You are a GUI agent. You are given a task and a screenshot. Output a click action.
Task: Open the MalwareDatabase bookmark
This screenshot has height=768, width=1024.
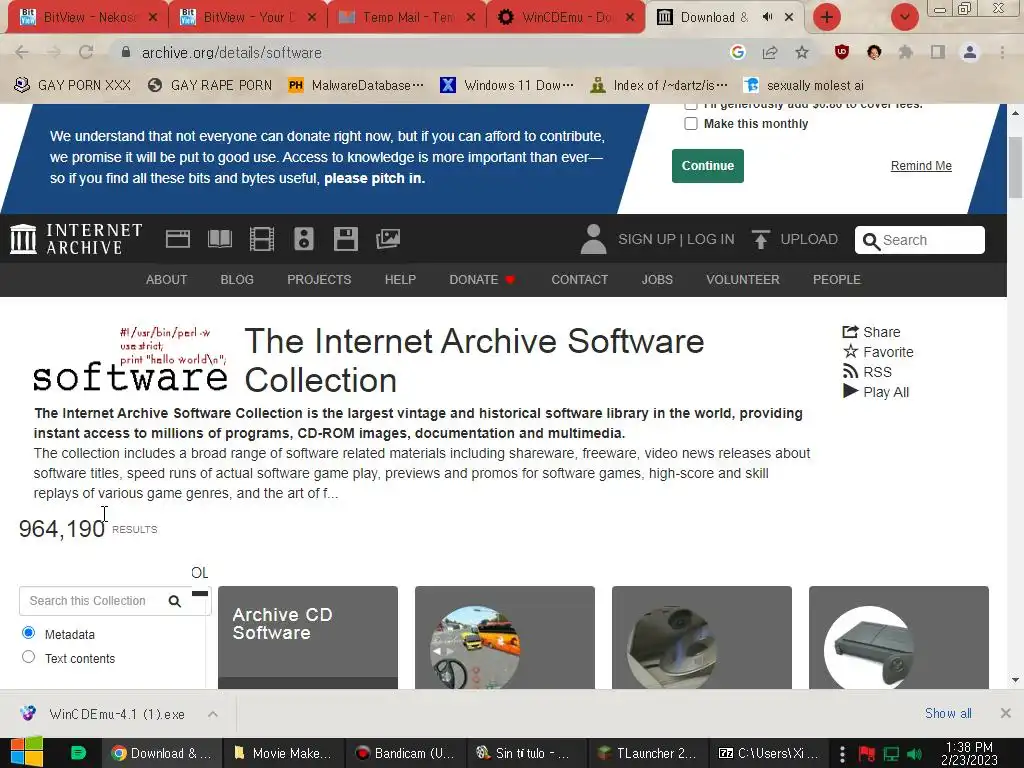point(356,86)
